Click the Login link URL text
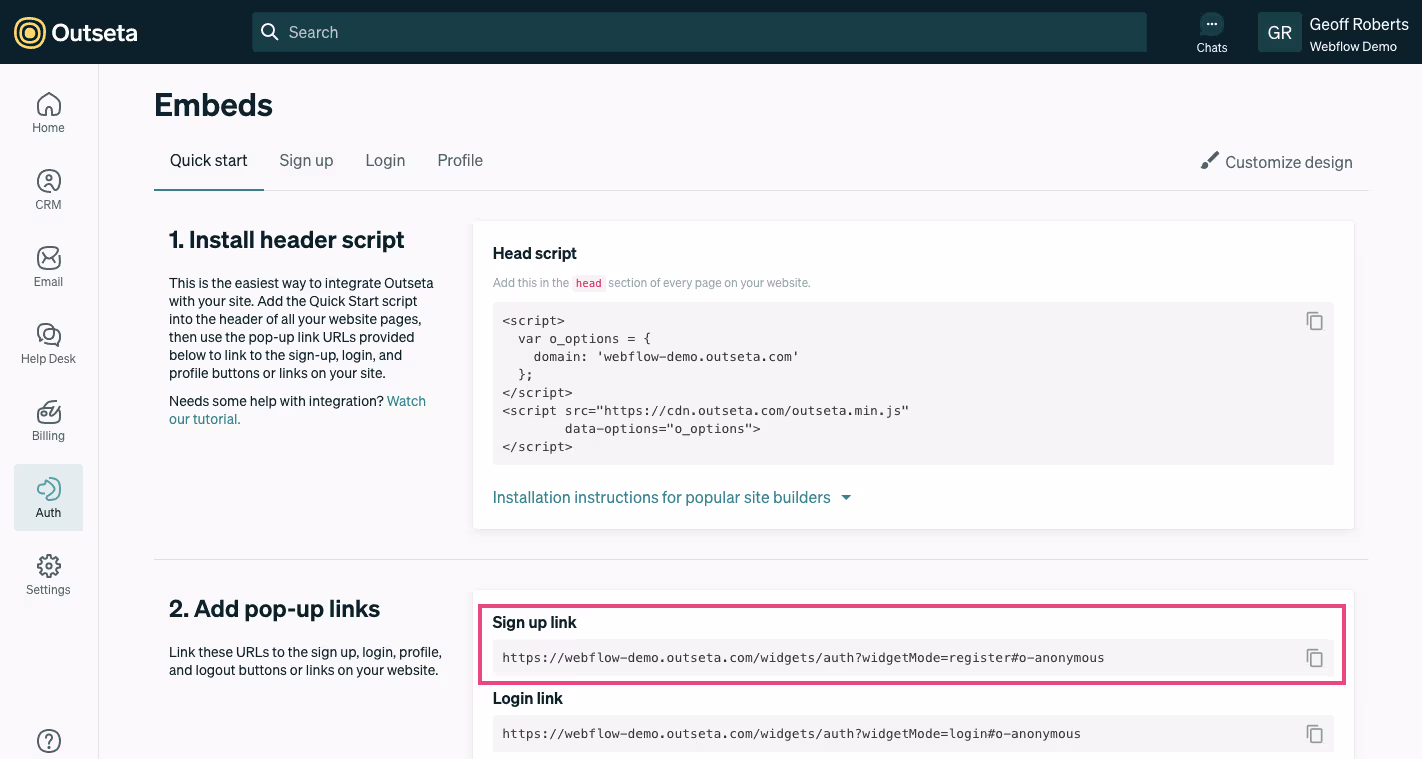The image size is (1422, 759). (791, 734)
